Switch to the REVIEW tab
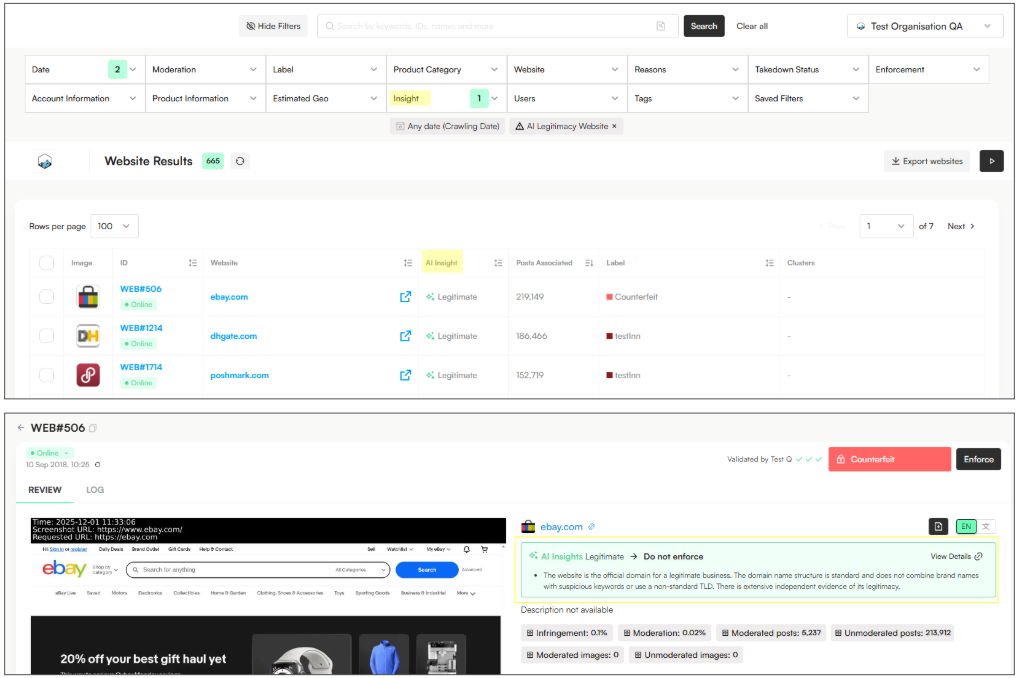This screenshot has width=1018, height=678. click(x=45, y=490)
